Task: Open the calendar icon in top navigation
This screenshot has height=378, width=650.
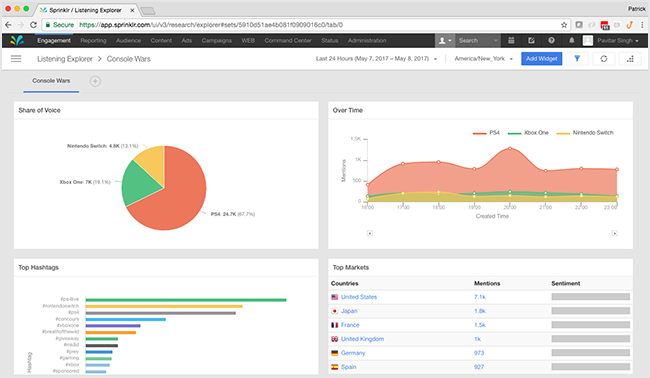Action: [511, 40]
